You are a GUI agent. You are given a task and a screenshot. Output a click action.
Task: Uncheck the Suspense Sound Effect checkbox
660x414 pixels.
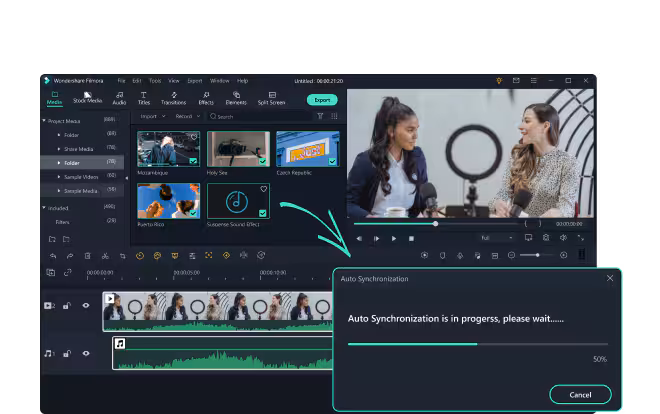263,213
